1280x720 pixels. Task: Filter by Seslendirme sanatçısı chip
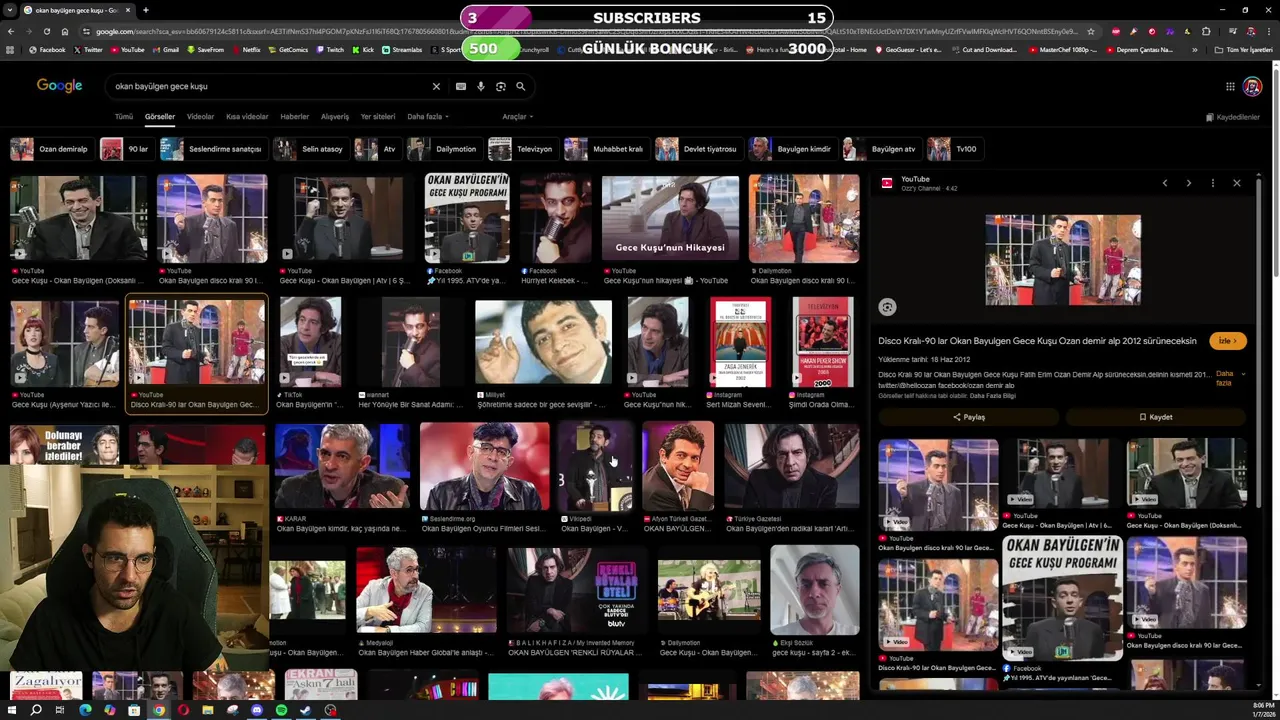click(x=212, y=149)
